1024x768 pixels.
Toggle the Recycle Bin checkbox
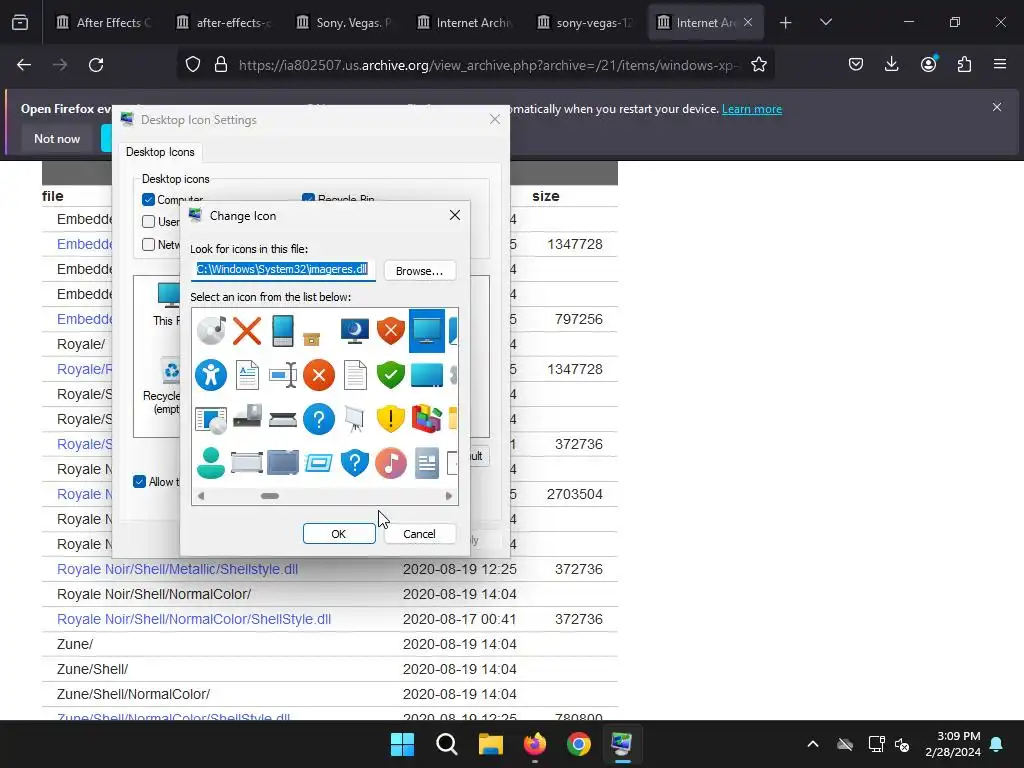coord(308,199)
